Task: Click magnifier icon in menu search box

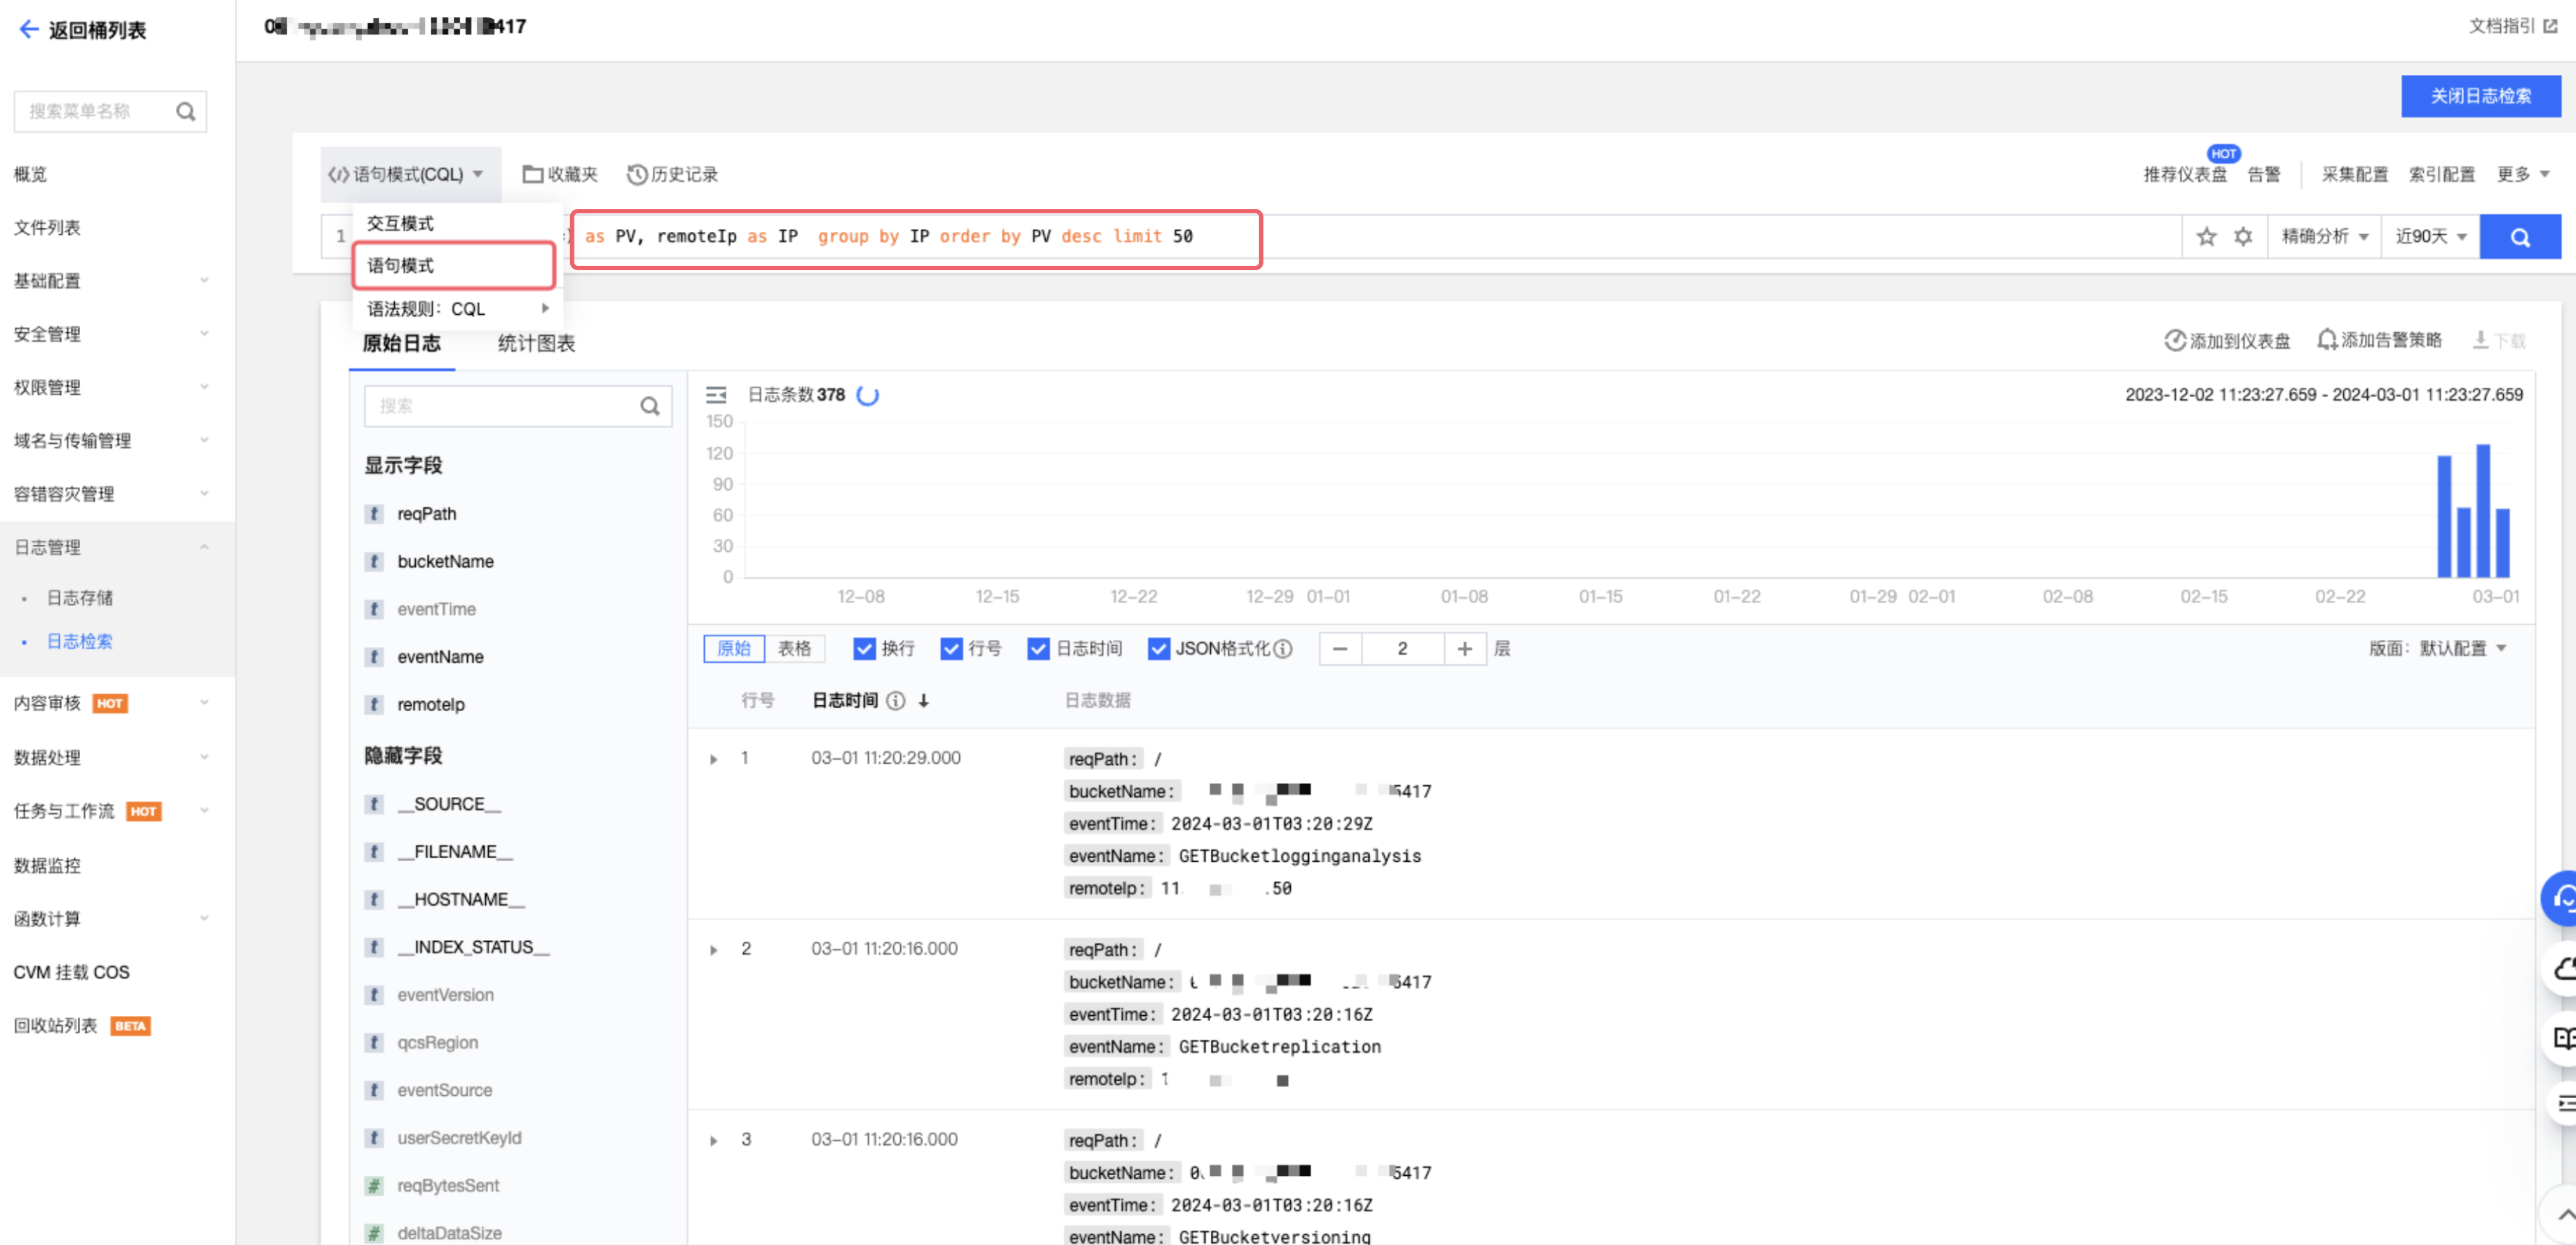Action: (x=185, y=111)
